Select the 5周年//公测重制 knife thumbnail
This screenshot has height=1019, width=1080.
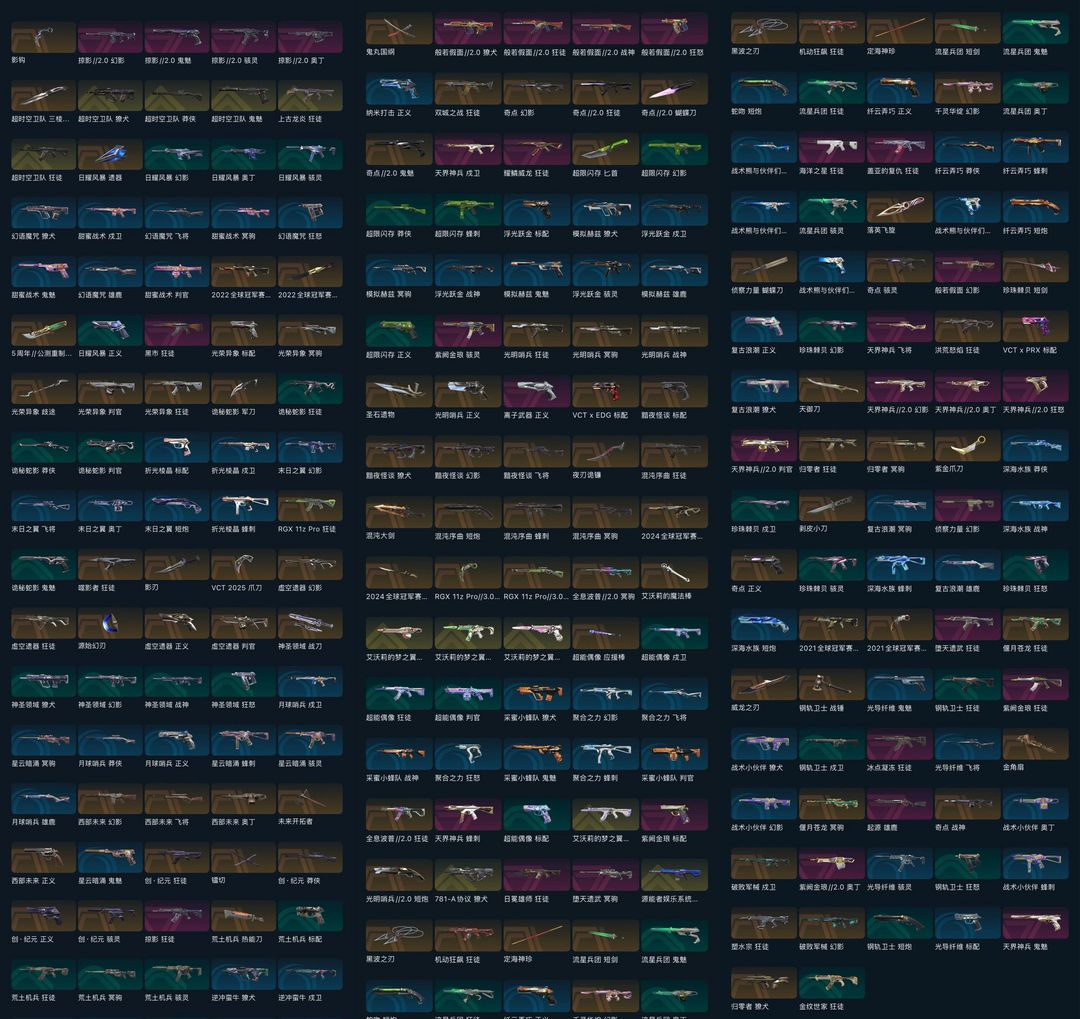[43, 330]
